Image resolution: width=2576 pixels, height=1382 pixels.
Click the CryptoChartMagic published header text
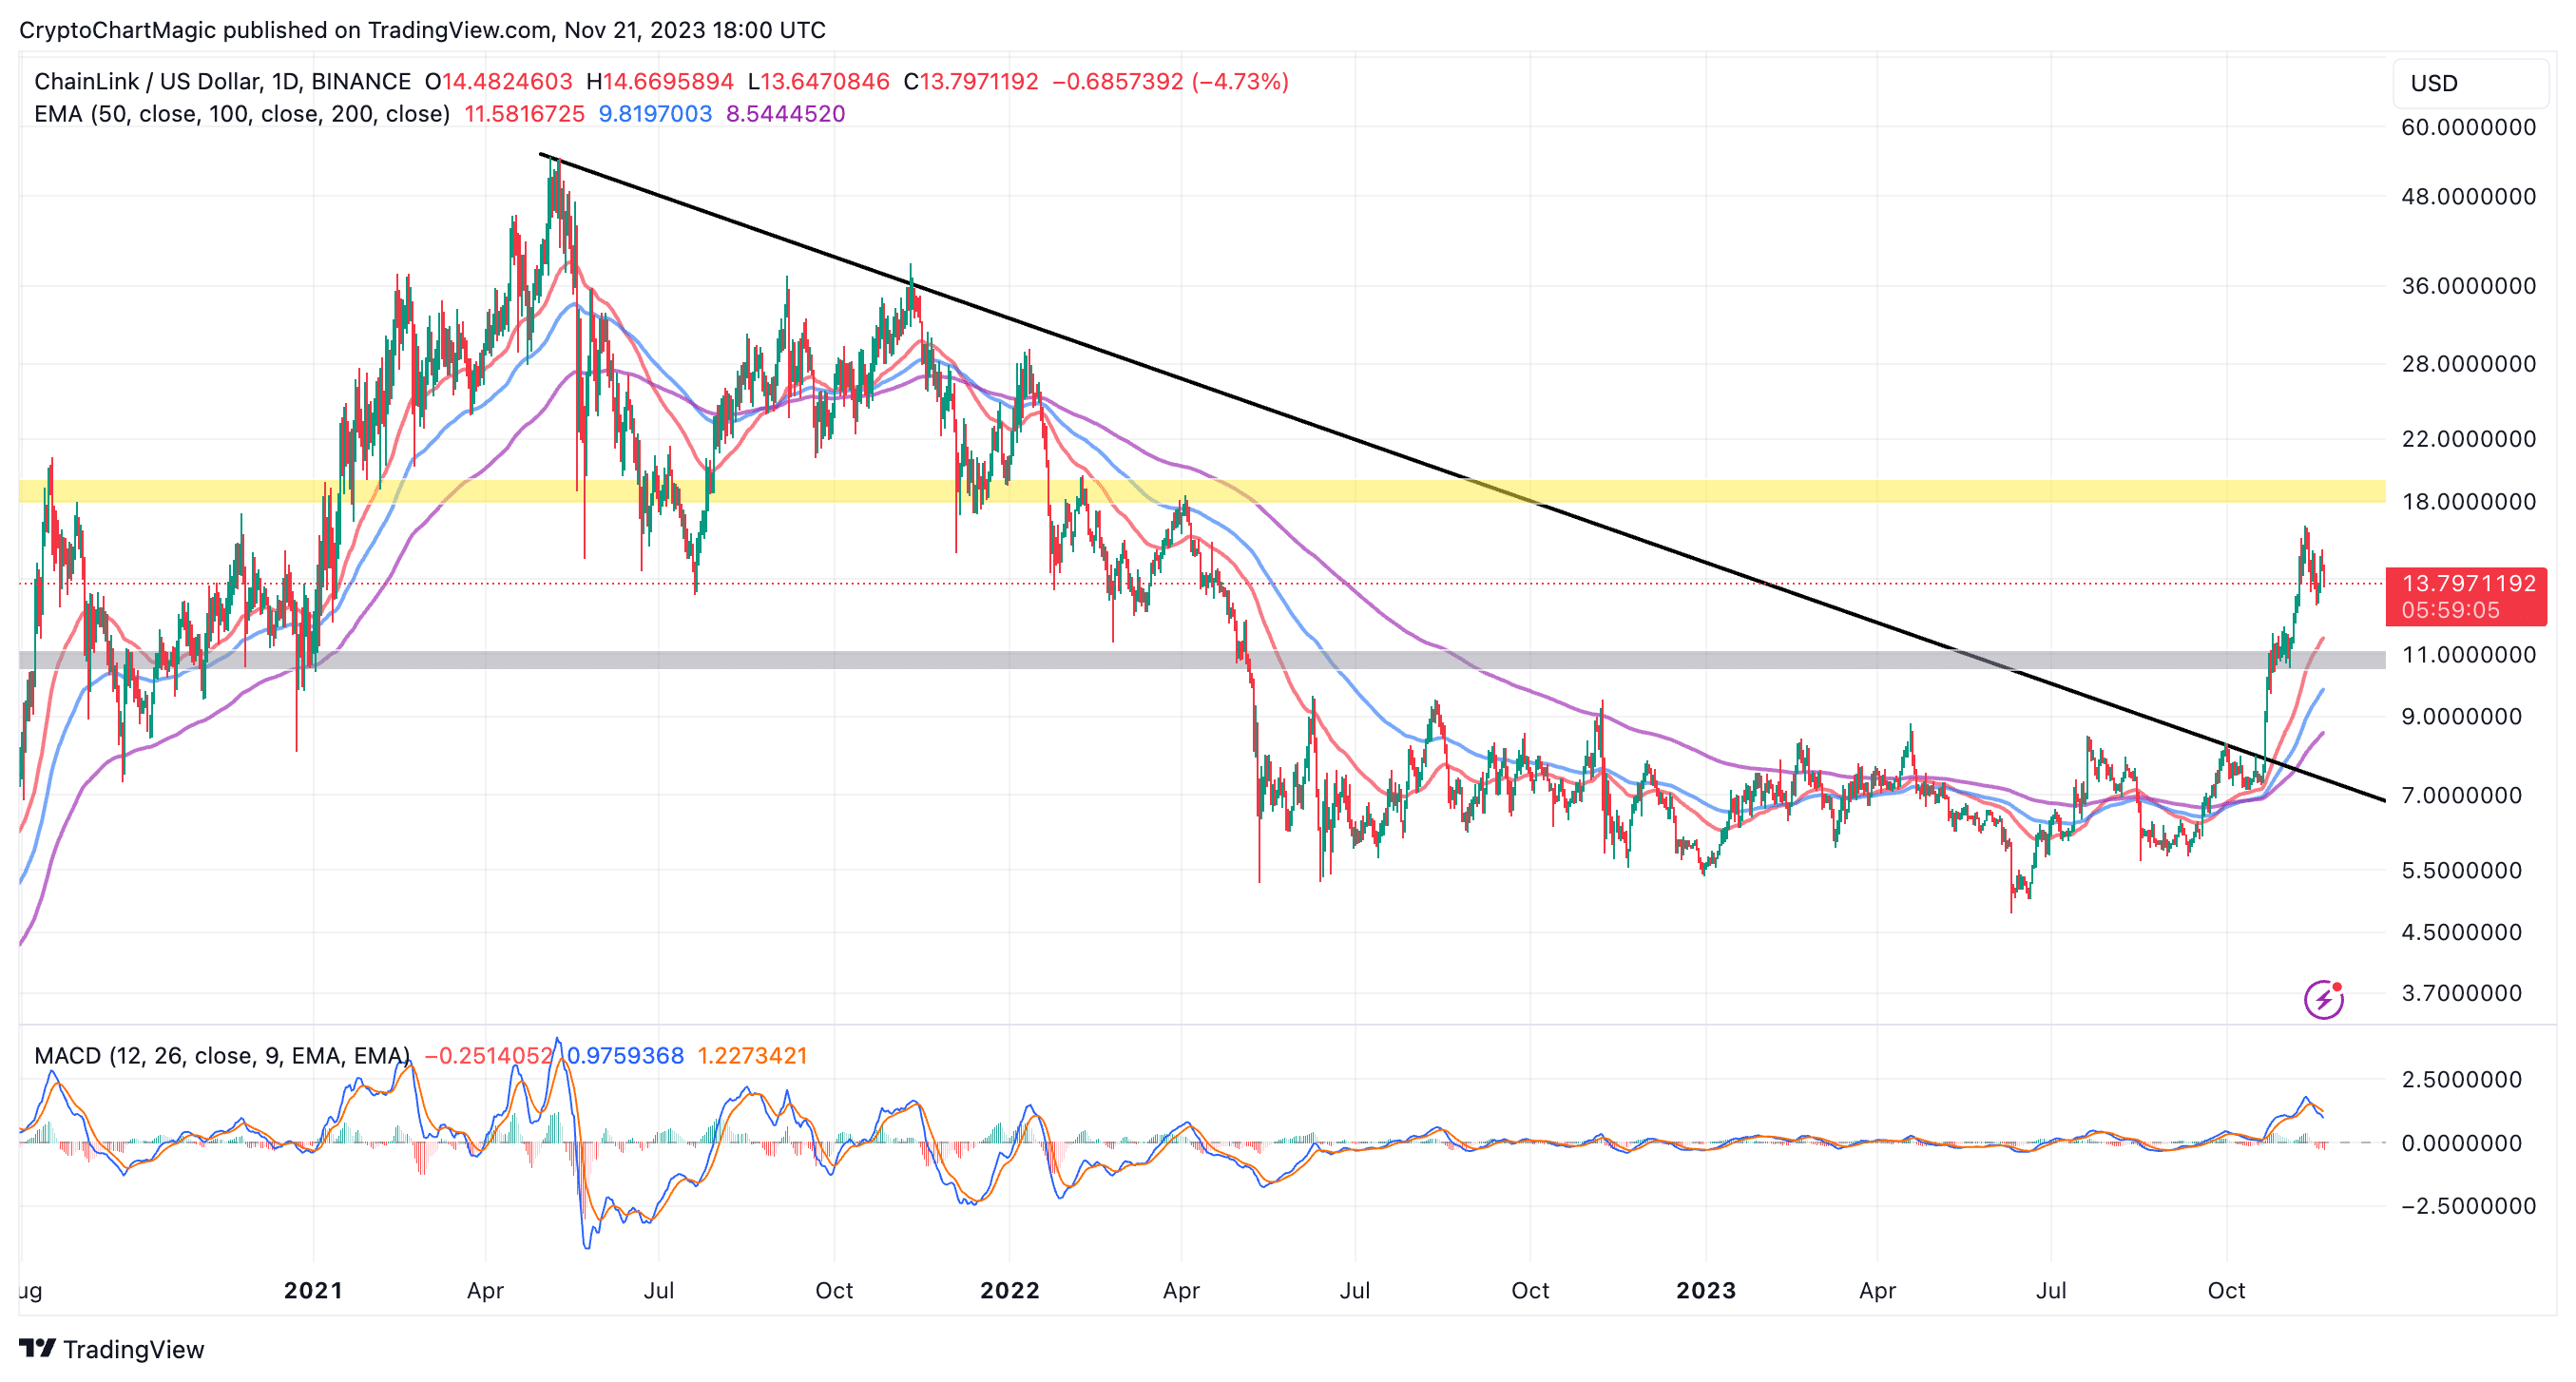[x=422, y=30]
